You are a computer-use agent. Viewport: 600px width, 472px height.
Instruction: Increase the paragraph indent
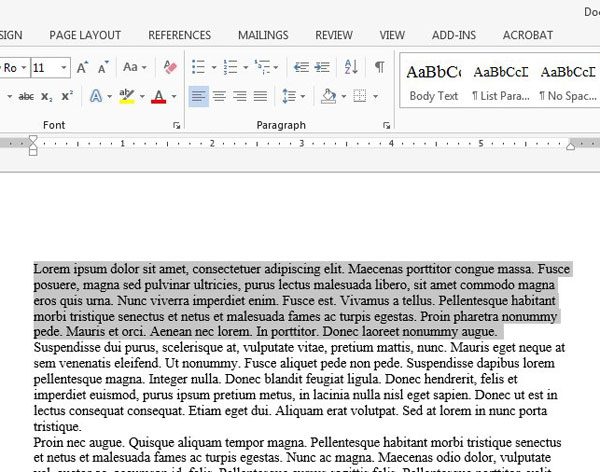tap(324, 68)
